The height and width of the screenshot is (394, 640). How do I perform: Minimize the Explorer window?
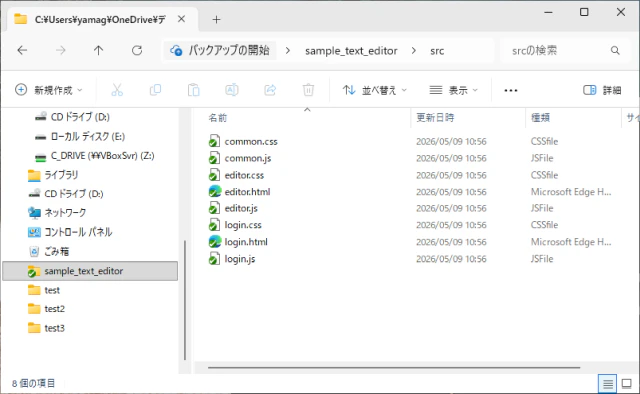548,12
